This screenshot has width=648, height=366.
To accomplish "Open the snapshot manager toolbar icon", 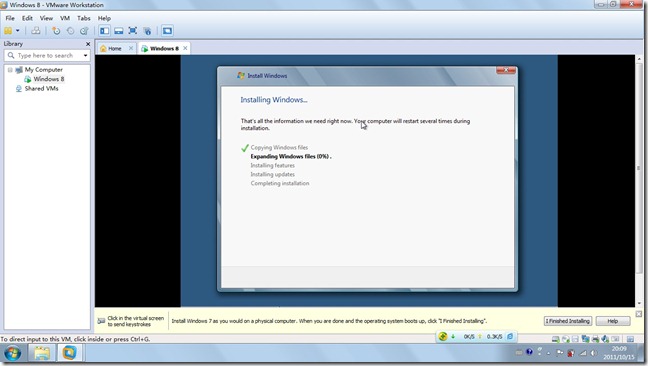I will pos(84,31).
